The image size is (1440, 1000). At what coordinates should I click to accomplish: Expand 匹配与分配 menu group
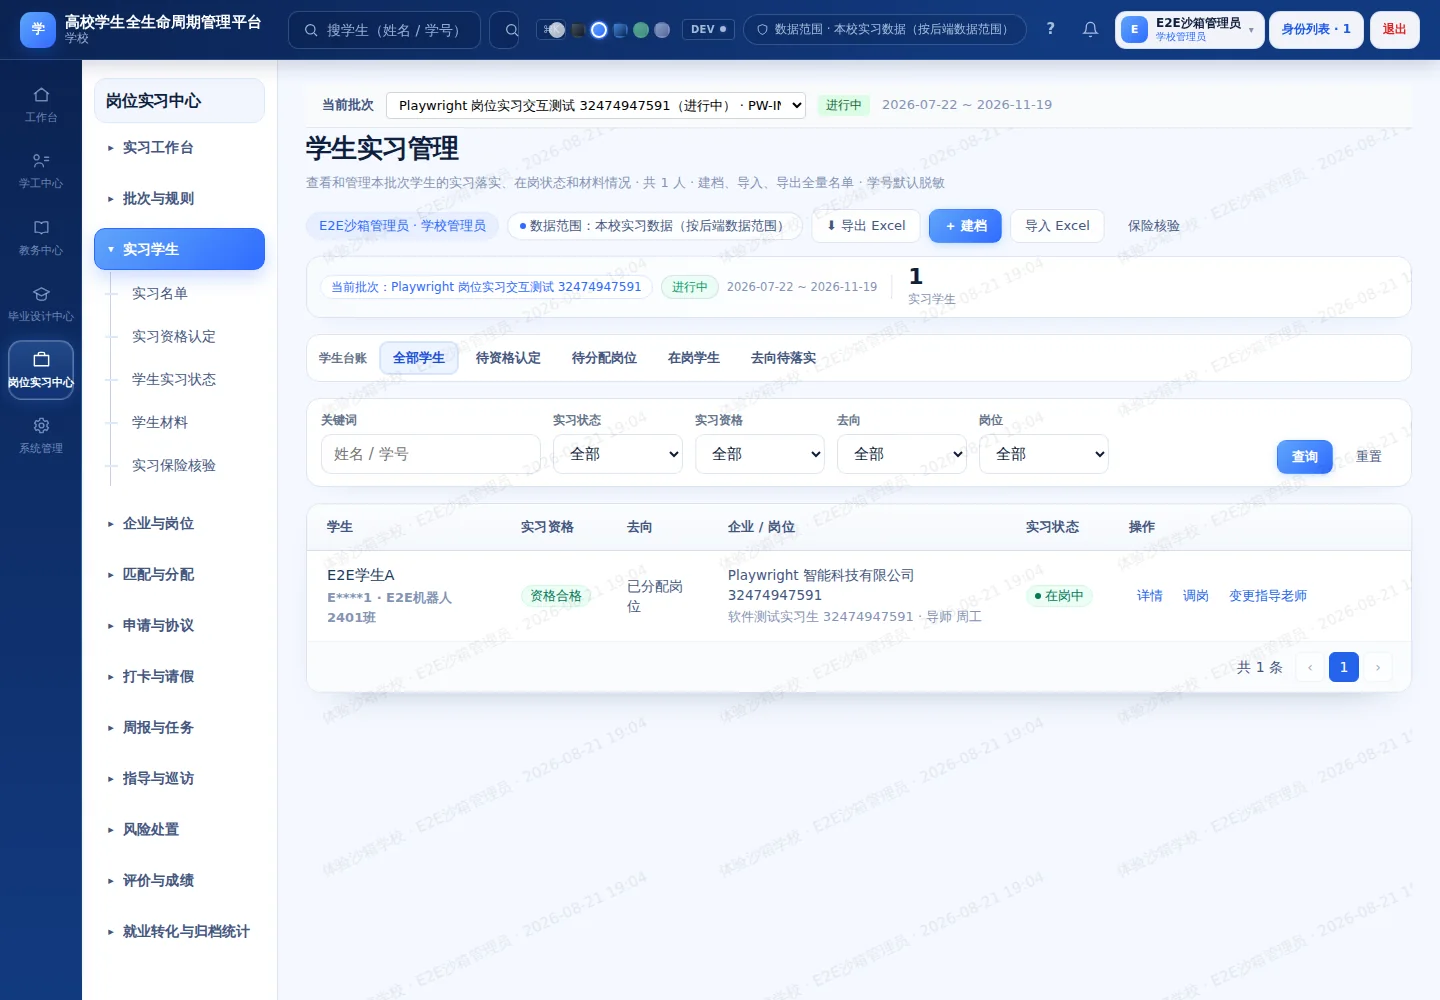179,575
